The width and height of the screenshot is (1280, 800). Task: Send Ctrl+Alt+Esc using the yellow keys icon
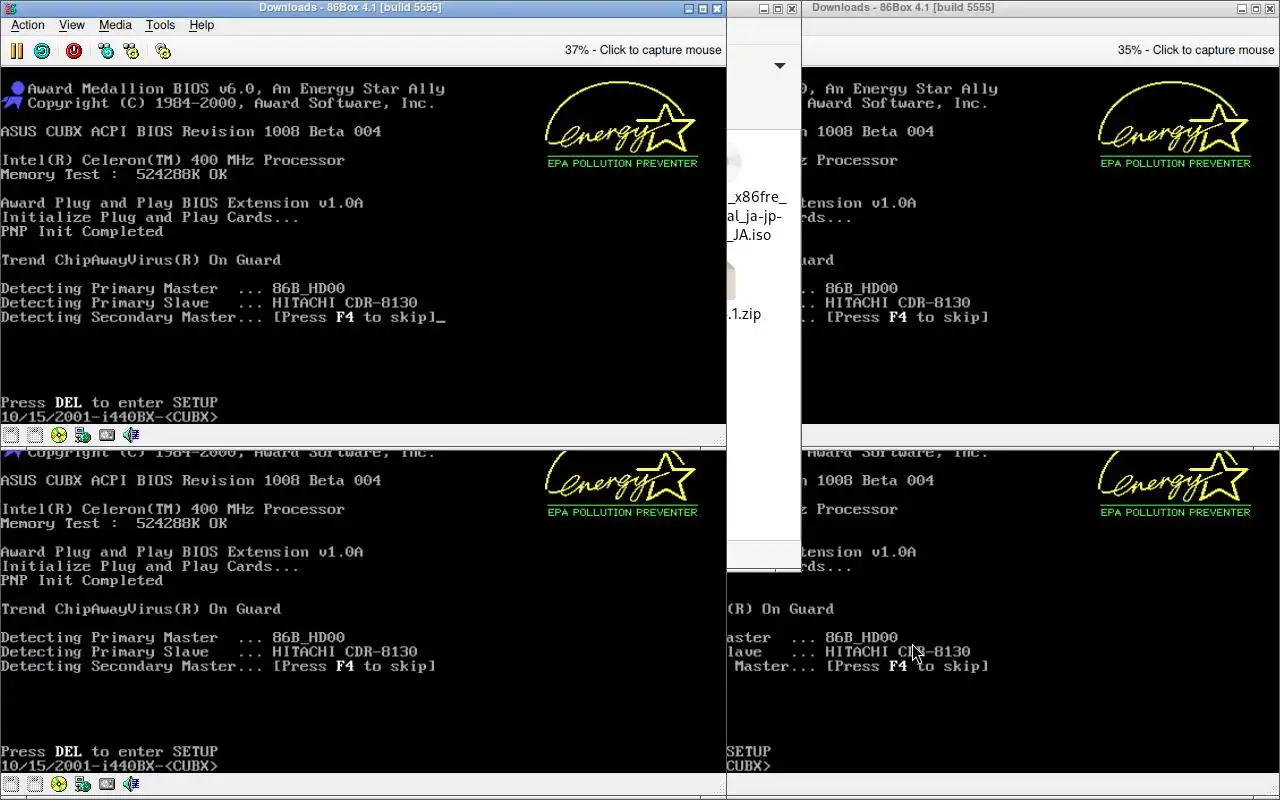coord(131,50)
